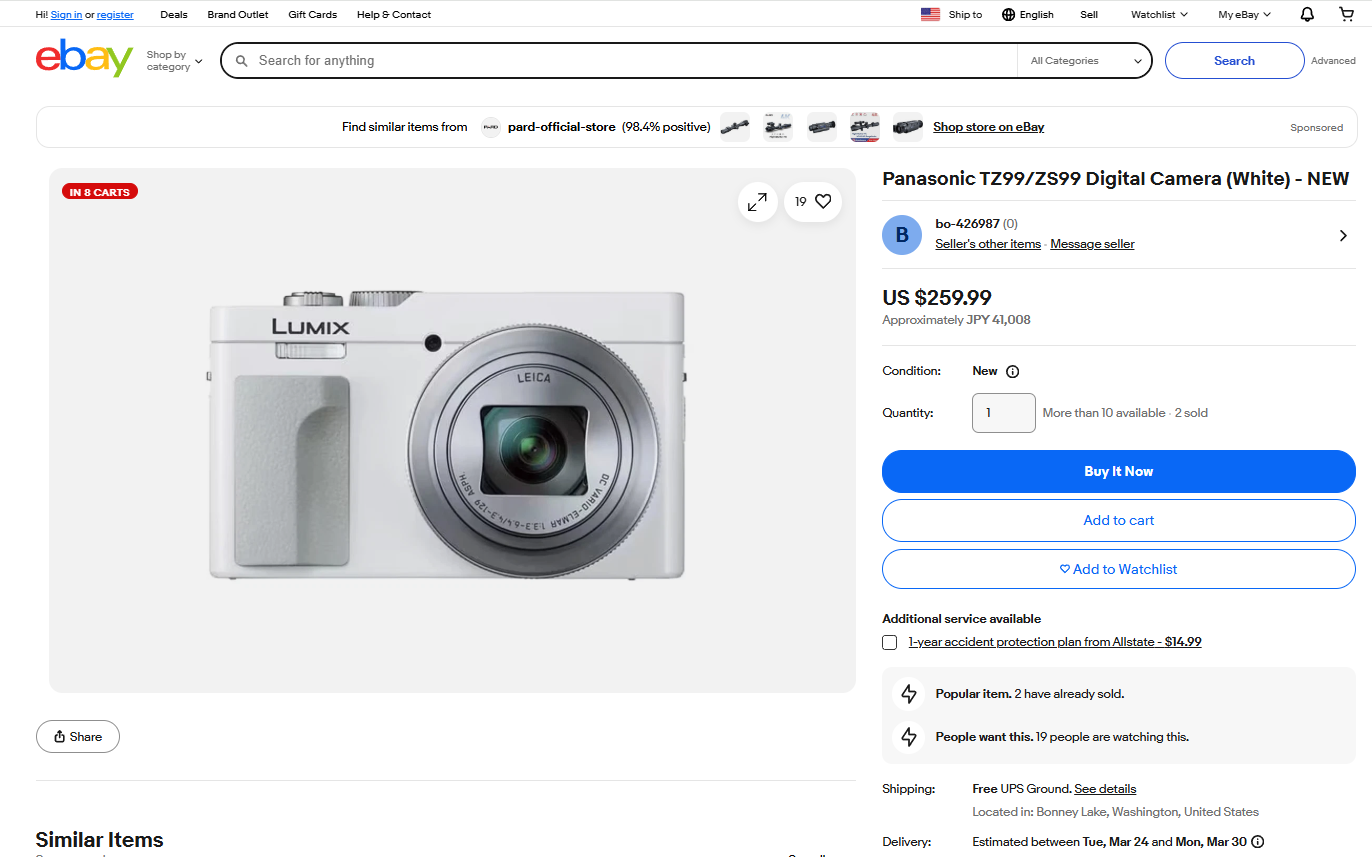Click the Buy It Now button
Viewport: 1372px width, 857px height.
point(1118,471)
